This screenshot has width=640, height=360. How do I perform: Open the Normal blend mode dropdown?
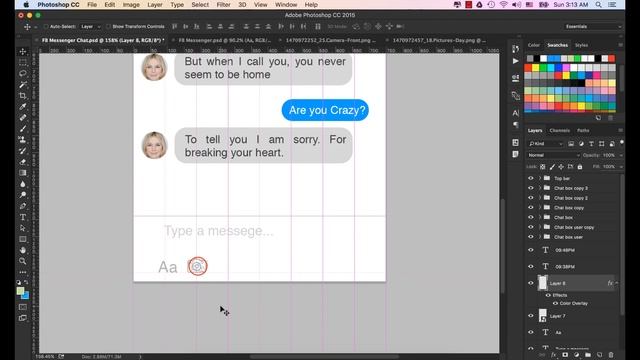(553, 156)
